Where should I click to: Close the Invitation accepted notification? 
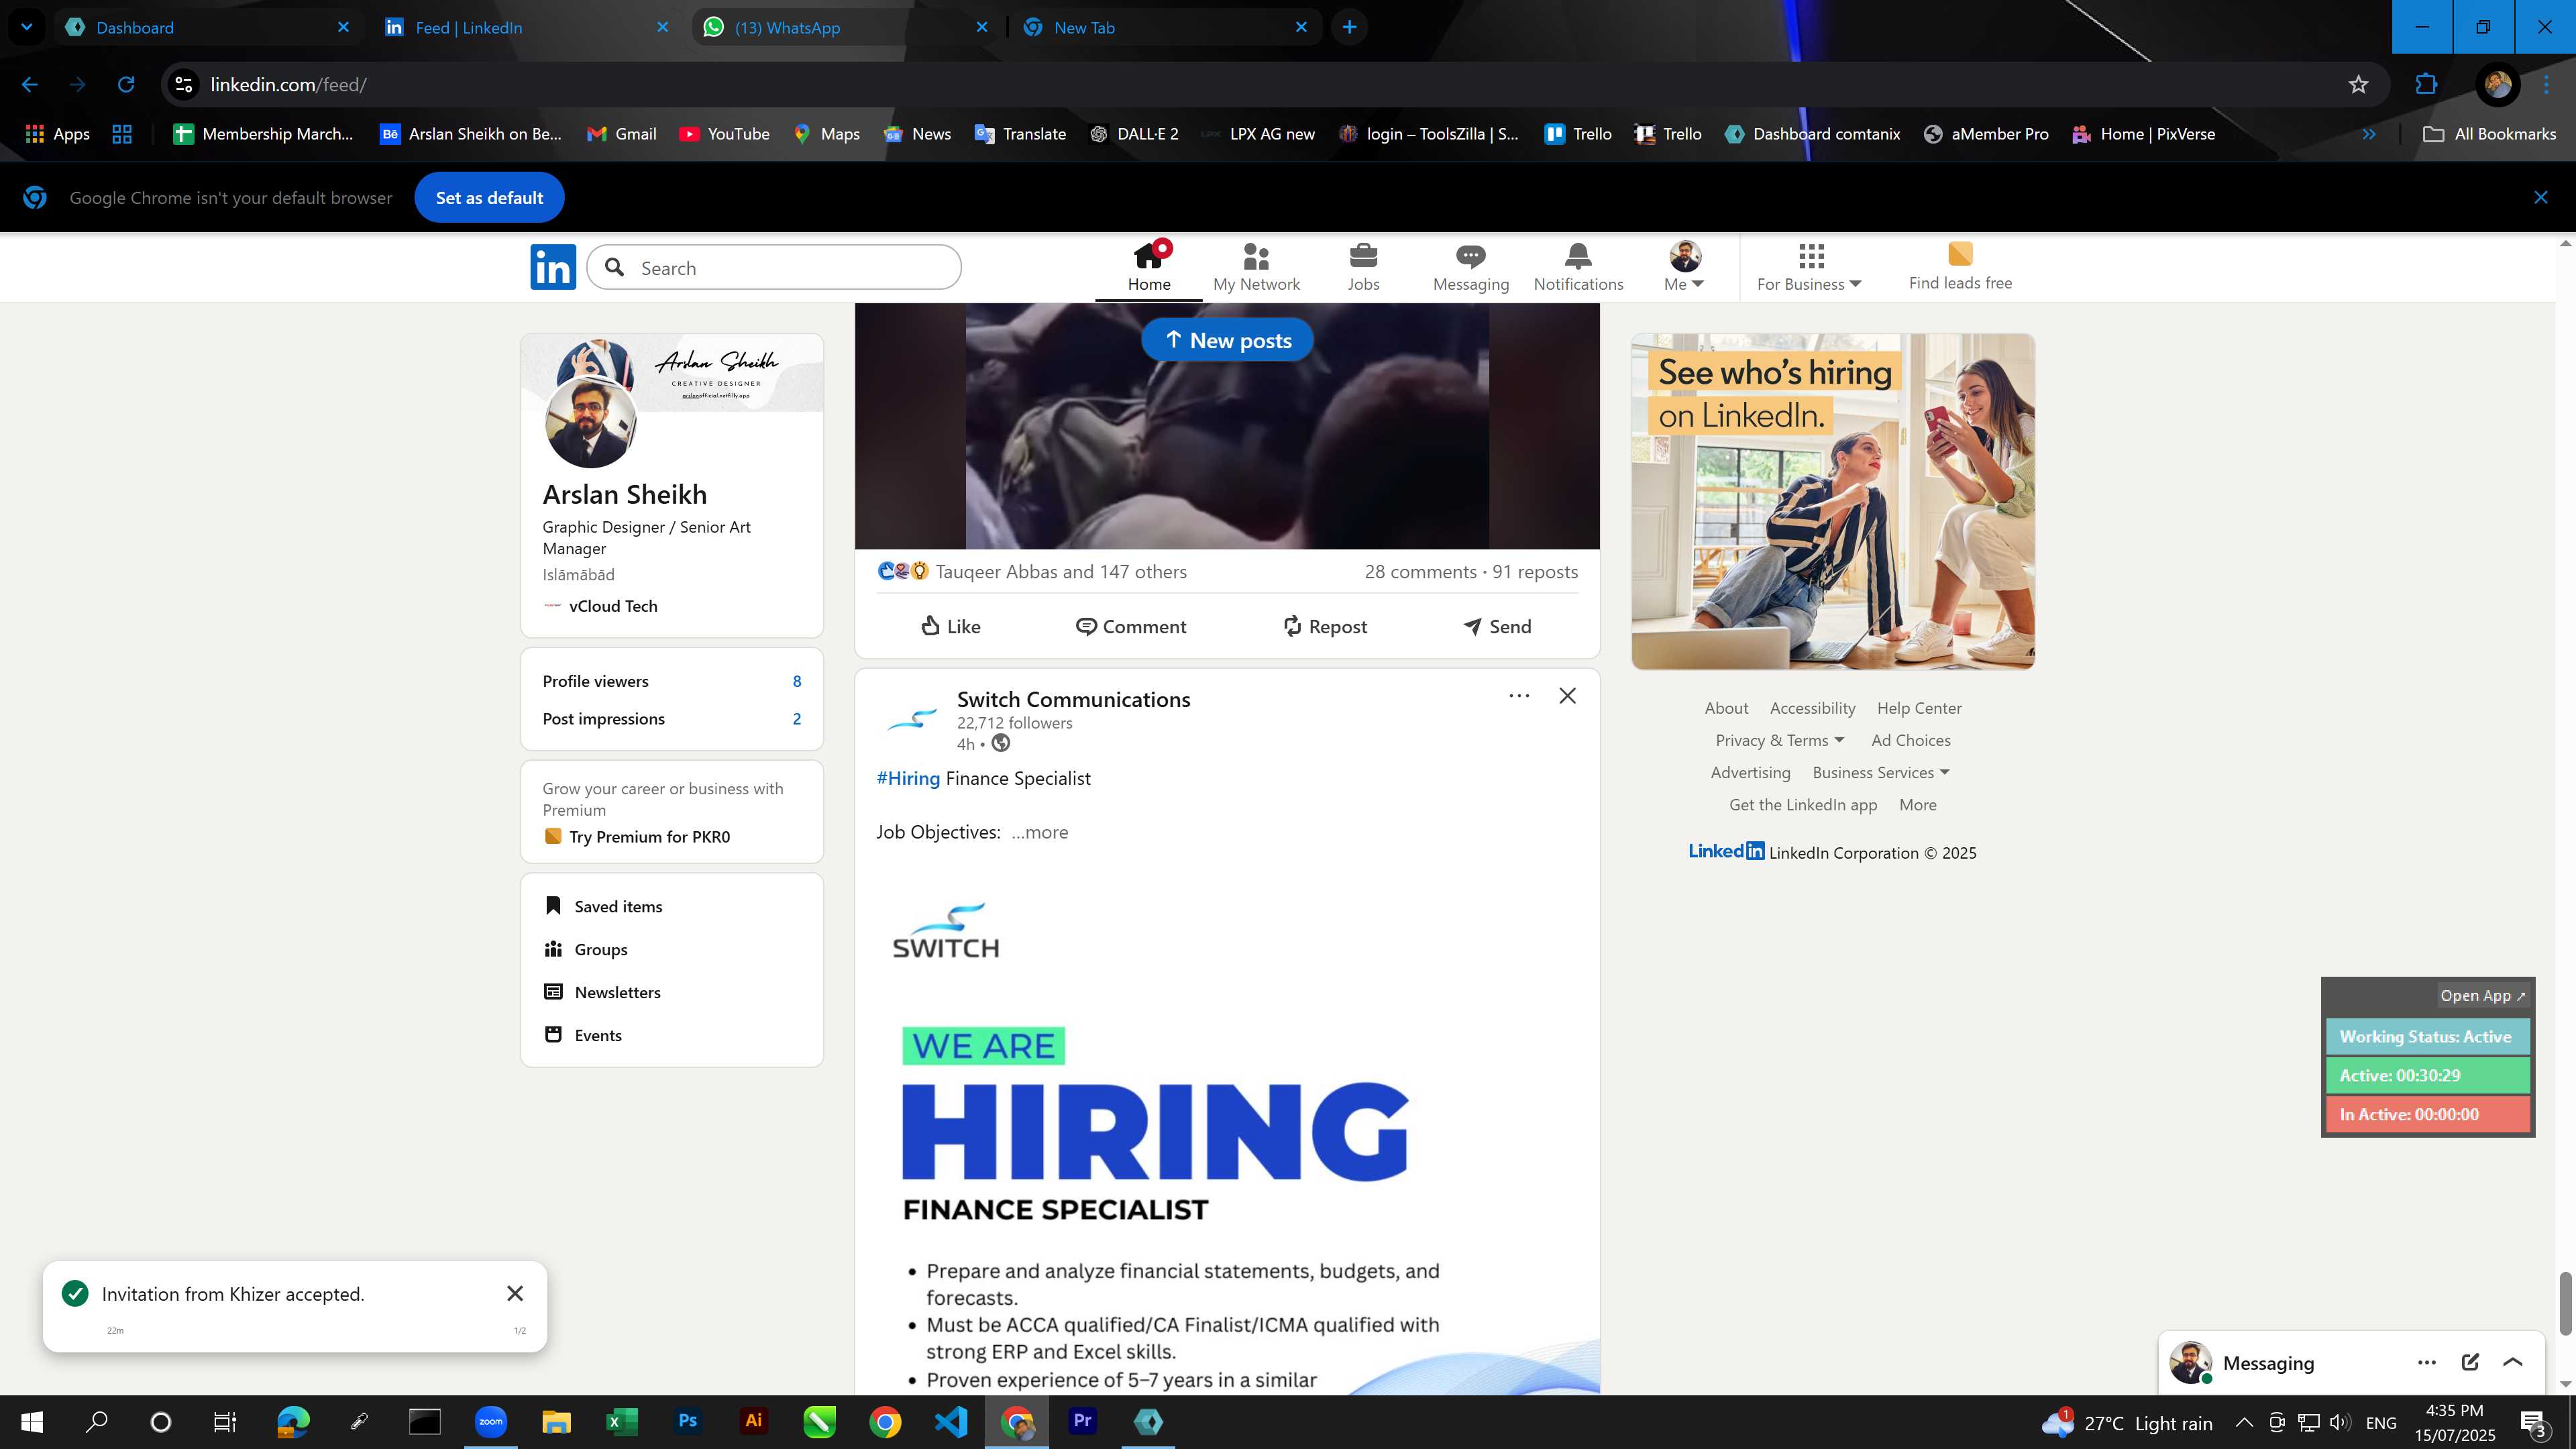[515, 1293]
